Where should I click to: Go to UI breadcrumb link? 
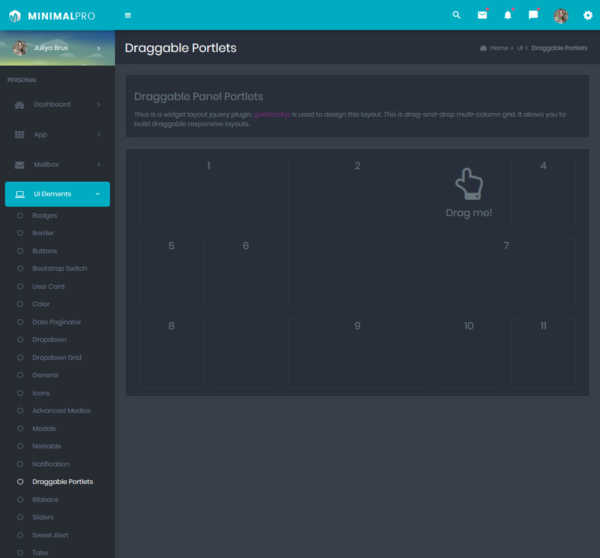tap(520, 48)
